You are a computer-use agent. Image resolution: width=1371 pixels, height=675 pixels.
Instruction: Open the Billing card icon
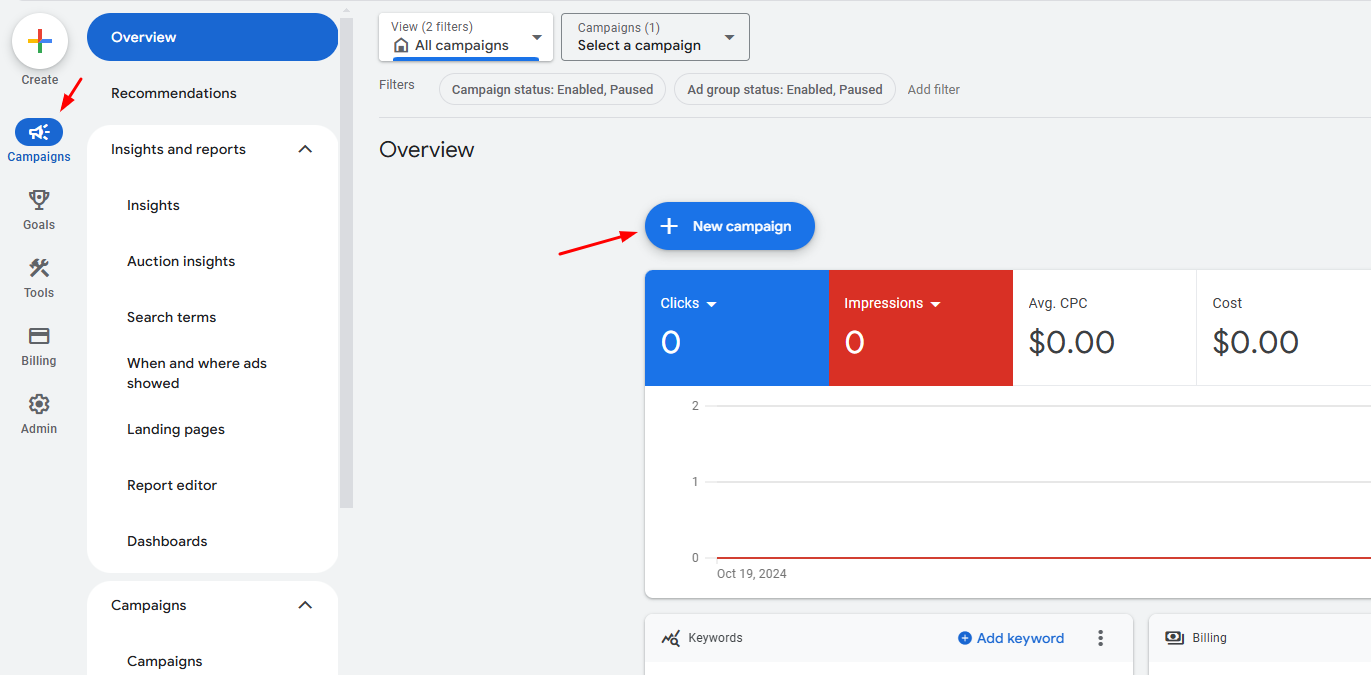39,336
